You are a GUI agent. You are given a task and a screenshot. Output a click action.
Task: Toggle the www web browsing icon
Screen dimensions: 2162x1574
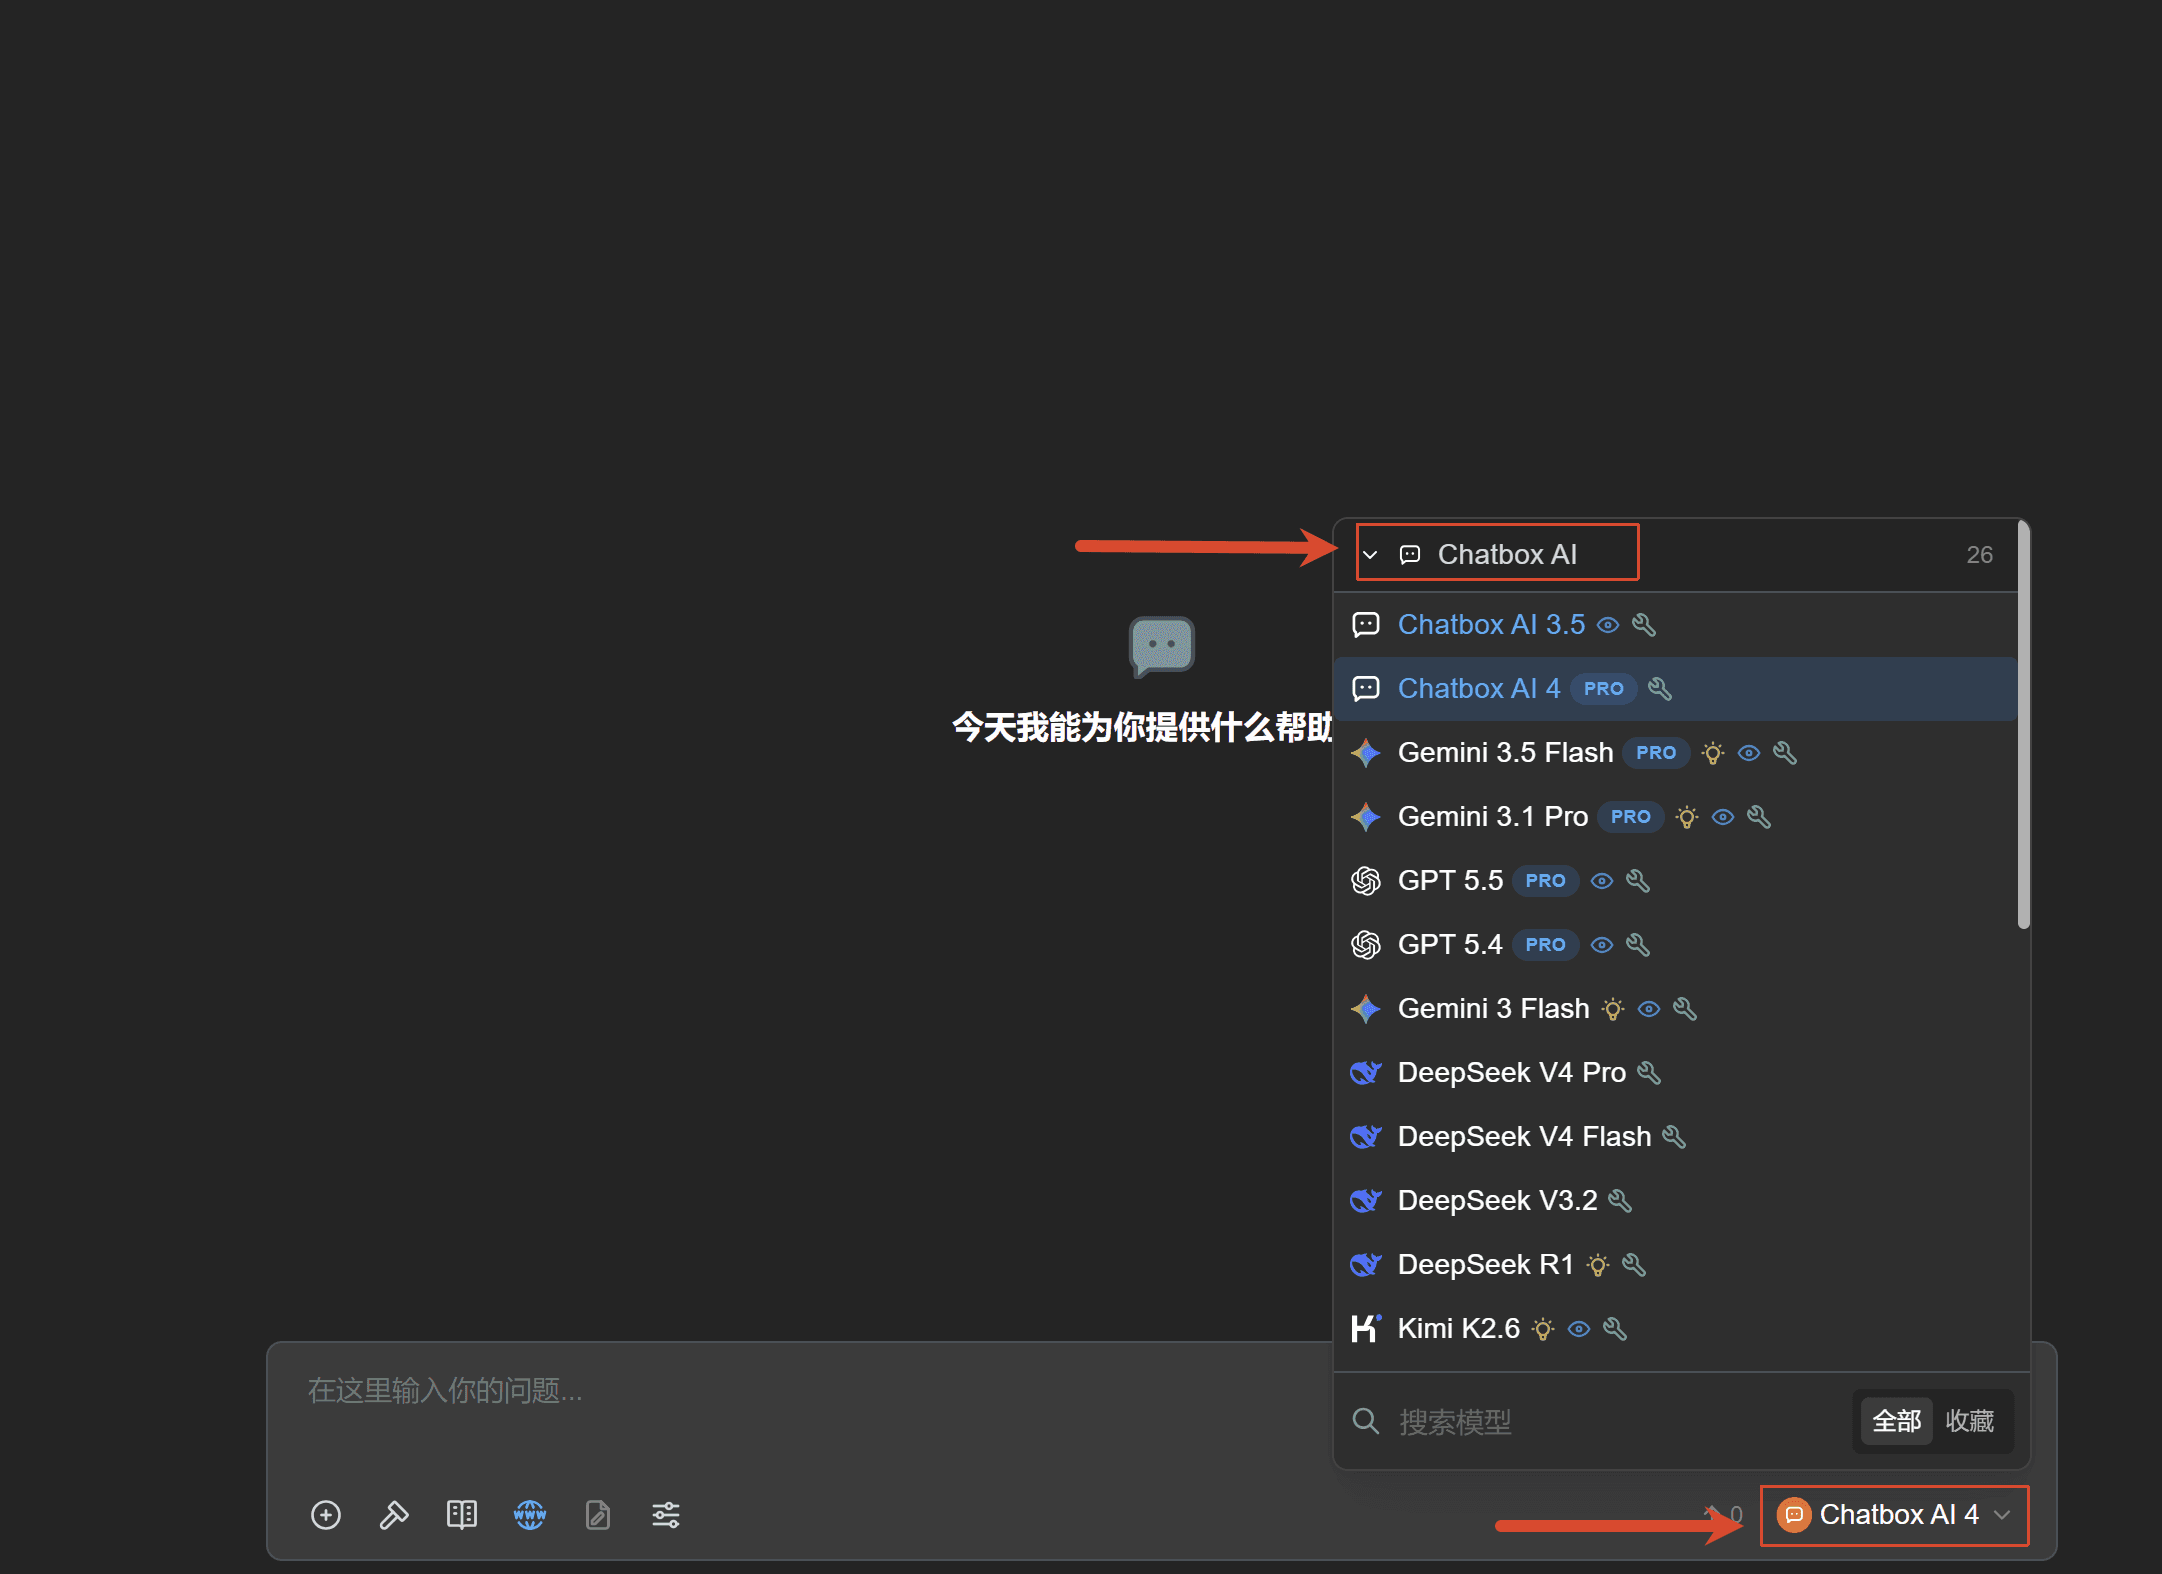pyautogui.click(x=530, y=1515)
